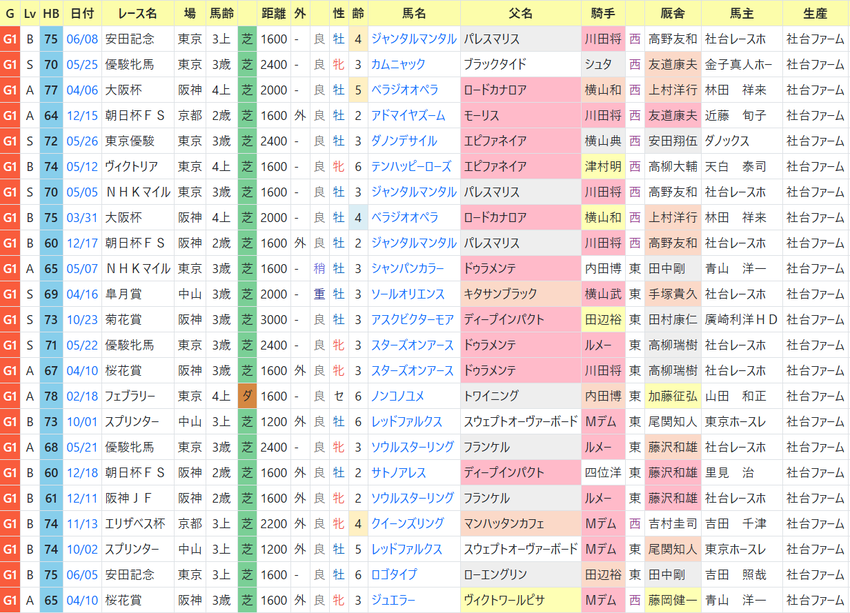The image size is (850, 613).
Task: Open the 05/12 date link
Action: click(x=82, y=166)
